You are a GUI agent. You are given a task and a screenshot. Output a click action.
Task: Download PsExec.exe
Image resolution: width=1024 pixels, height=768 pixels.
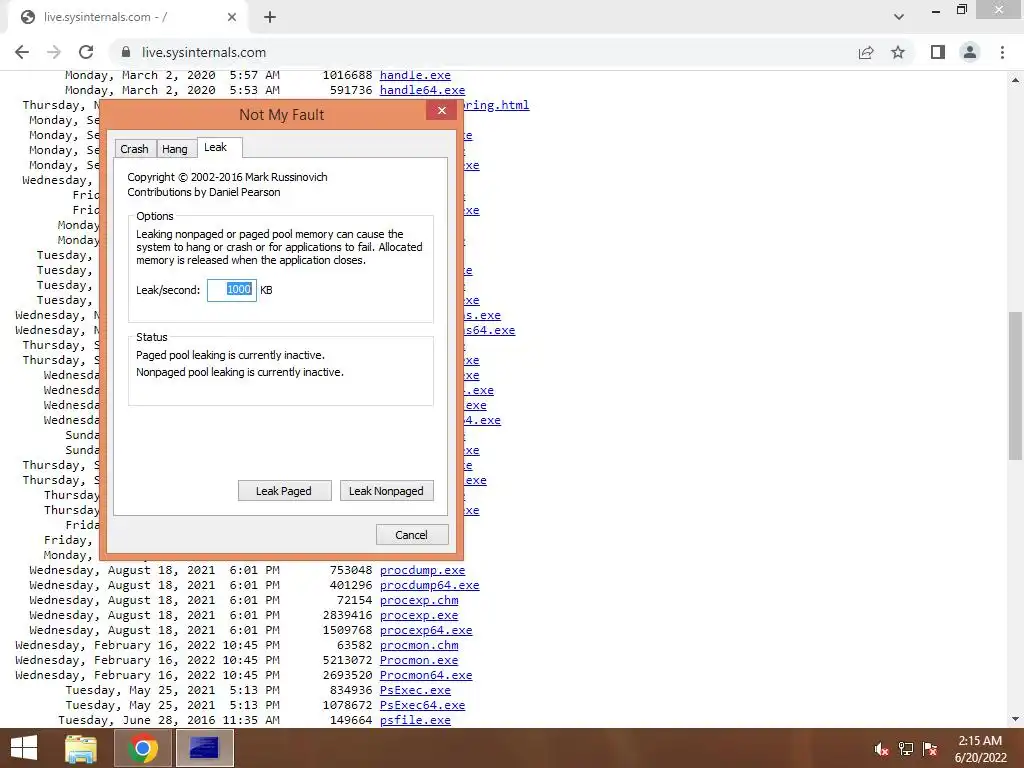[x=415, y=690]
